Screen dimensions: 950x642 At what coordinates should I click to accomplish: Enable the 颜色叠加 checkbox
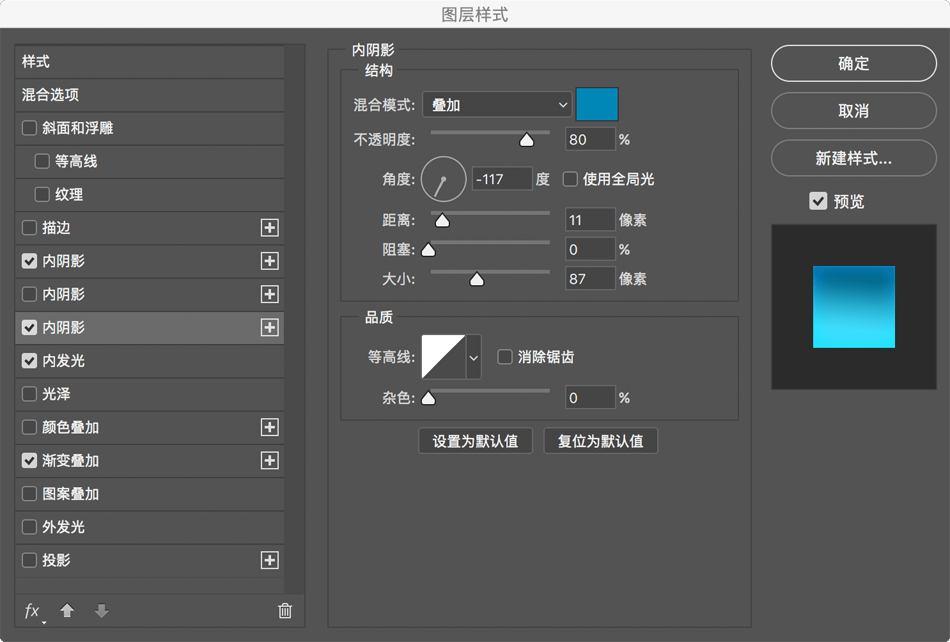(29, 428)
